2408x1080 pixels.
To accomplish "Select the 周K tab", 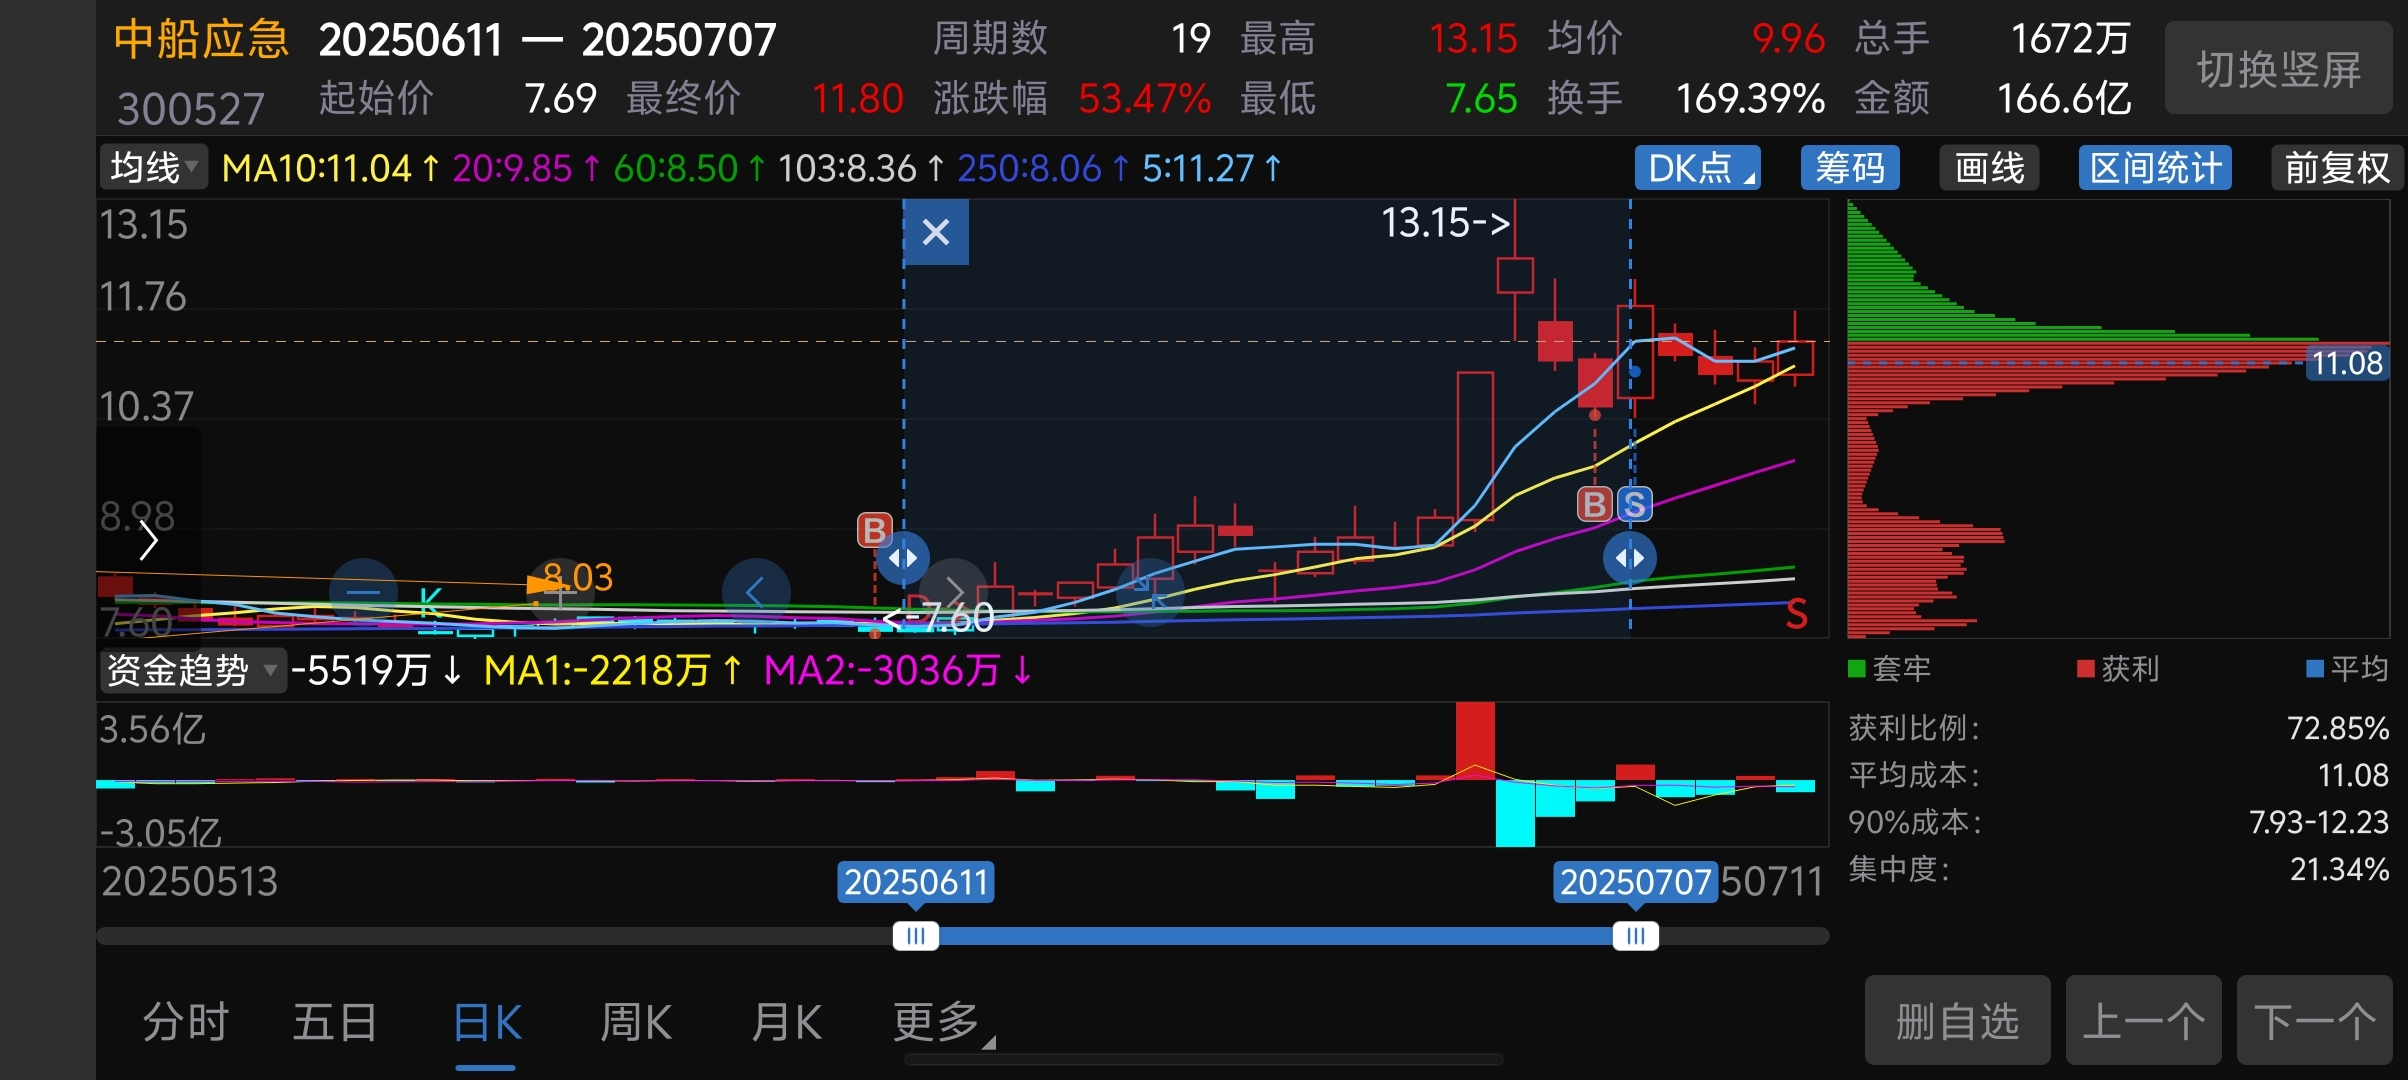I will click(x=636, y=1022).
